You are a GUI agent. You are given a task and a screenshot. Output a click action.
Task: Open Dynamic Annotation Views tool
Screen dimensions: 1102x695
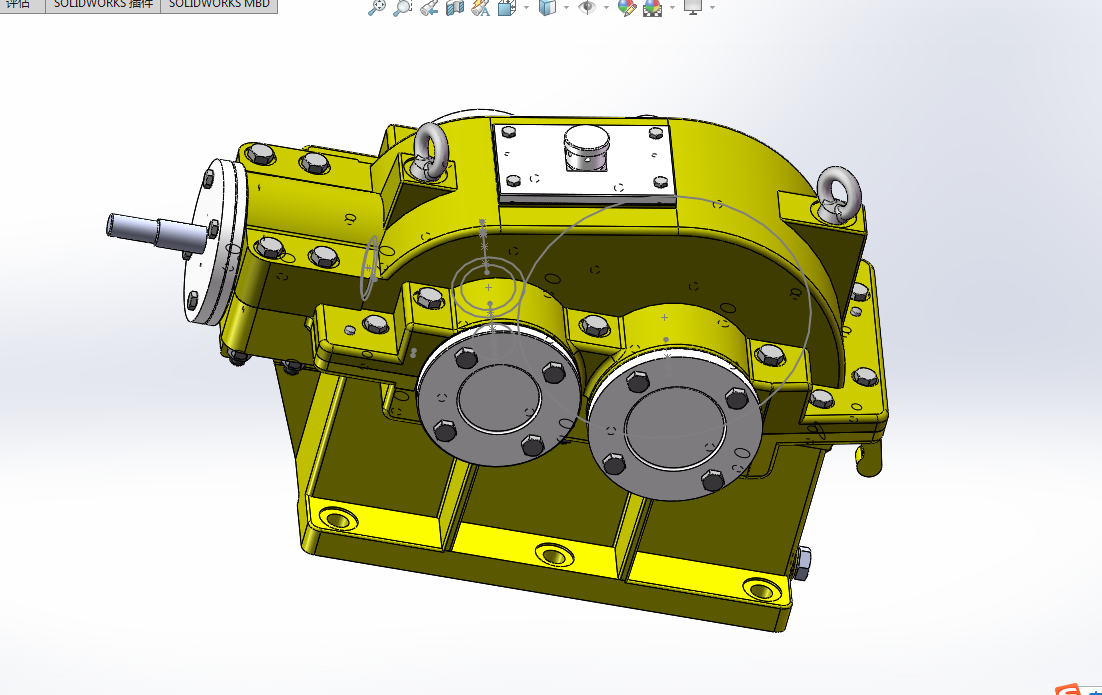coord(481,7)
